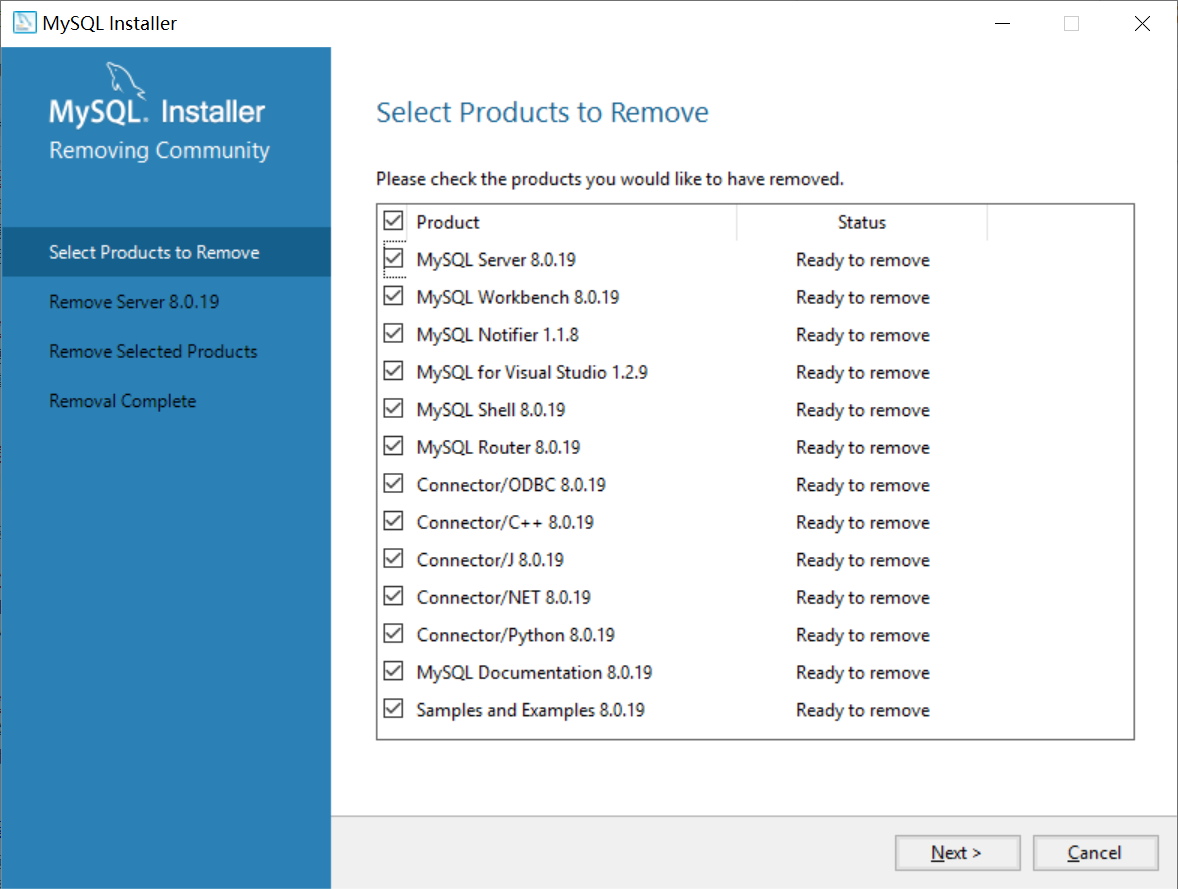
Task: Uncheck MySQL for Visual Studio 1.2.9 checkbox
Action: coord(393,371)
